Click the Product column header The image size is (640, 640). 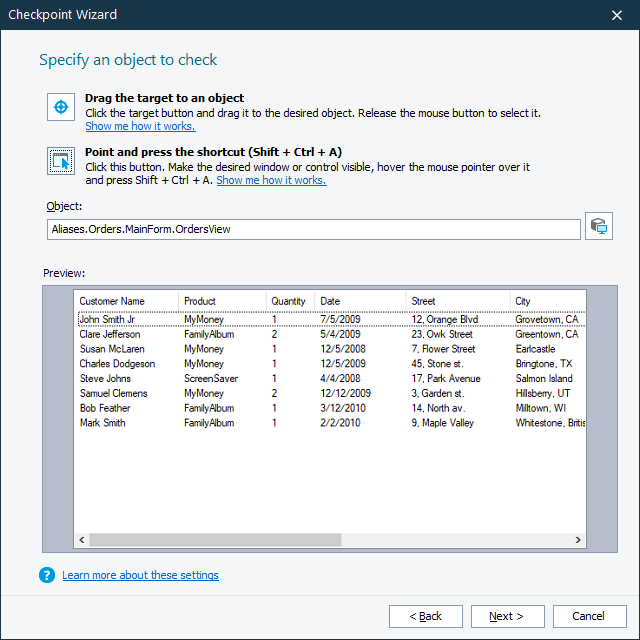[x=200, y=301]
